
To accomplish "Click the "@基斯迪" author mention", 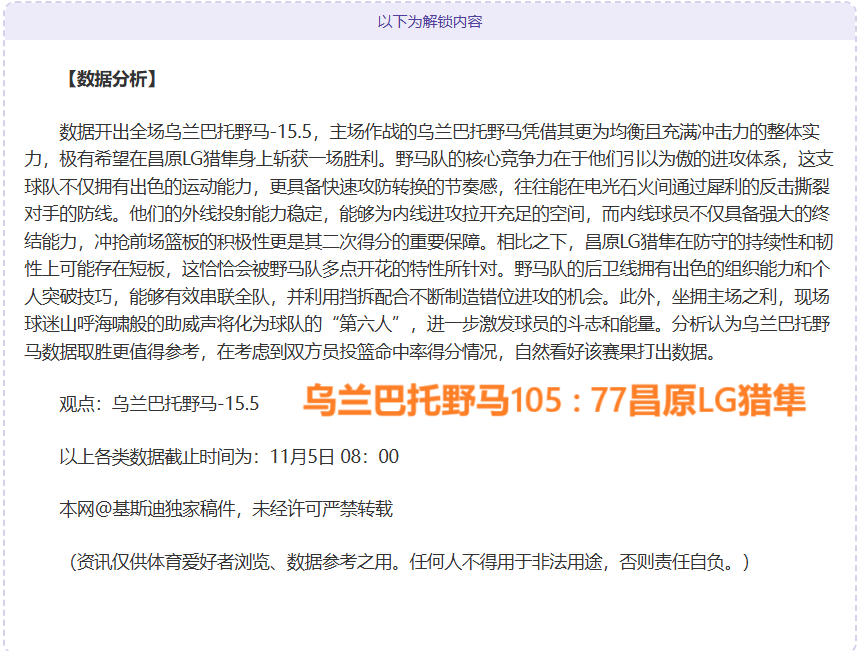I will pos(128,509).
